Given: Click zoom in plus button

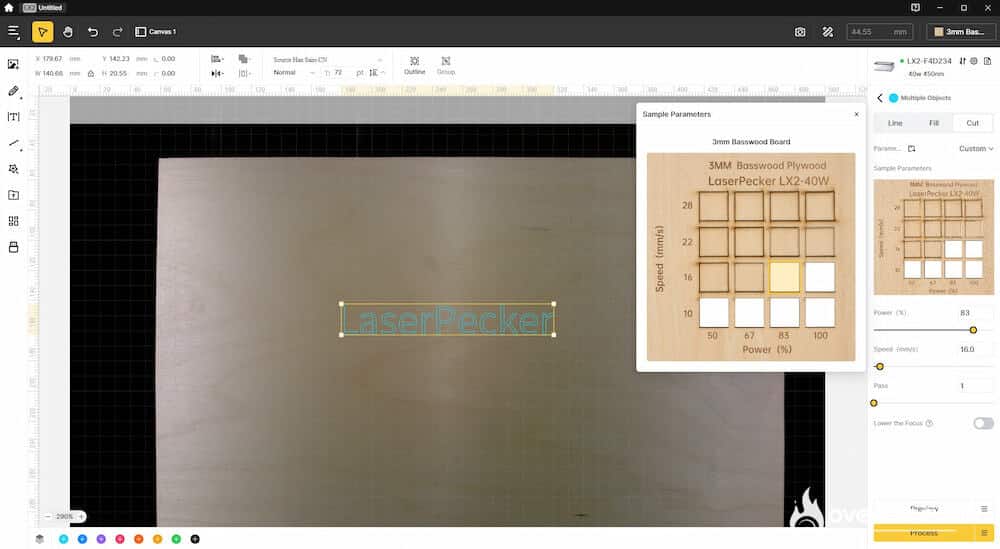Looking at the screenshot, I should click(x=81, y=516).
